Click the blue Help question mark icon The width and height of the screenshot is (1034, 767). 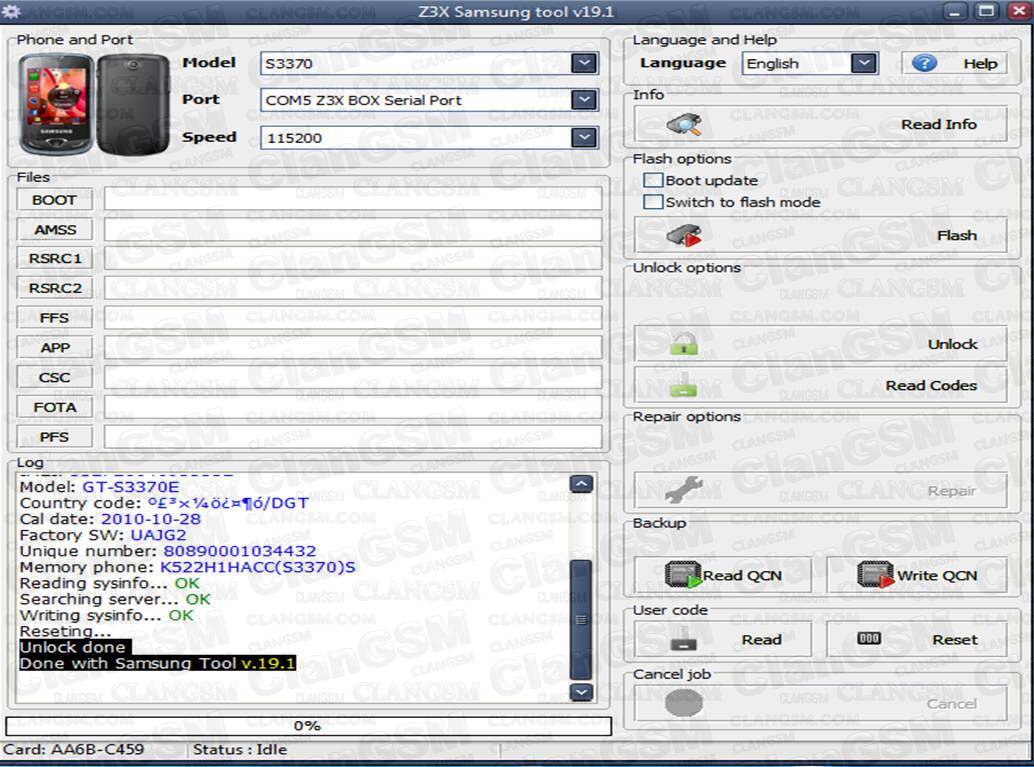(924, 63)
